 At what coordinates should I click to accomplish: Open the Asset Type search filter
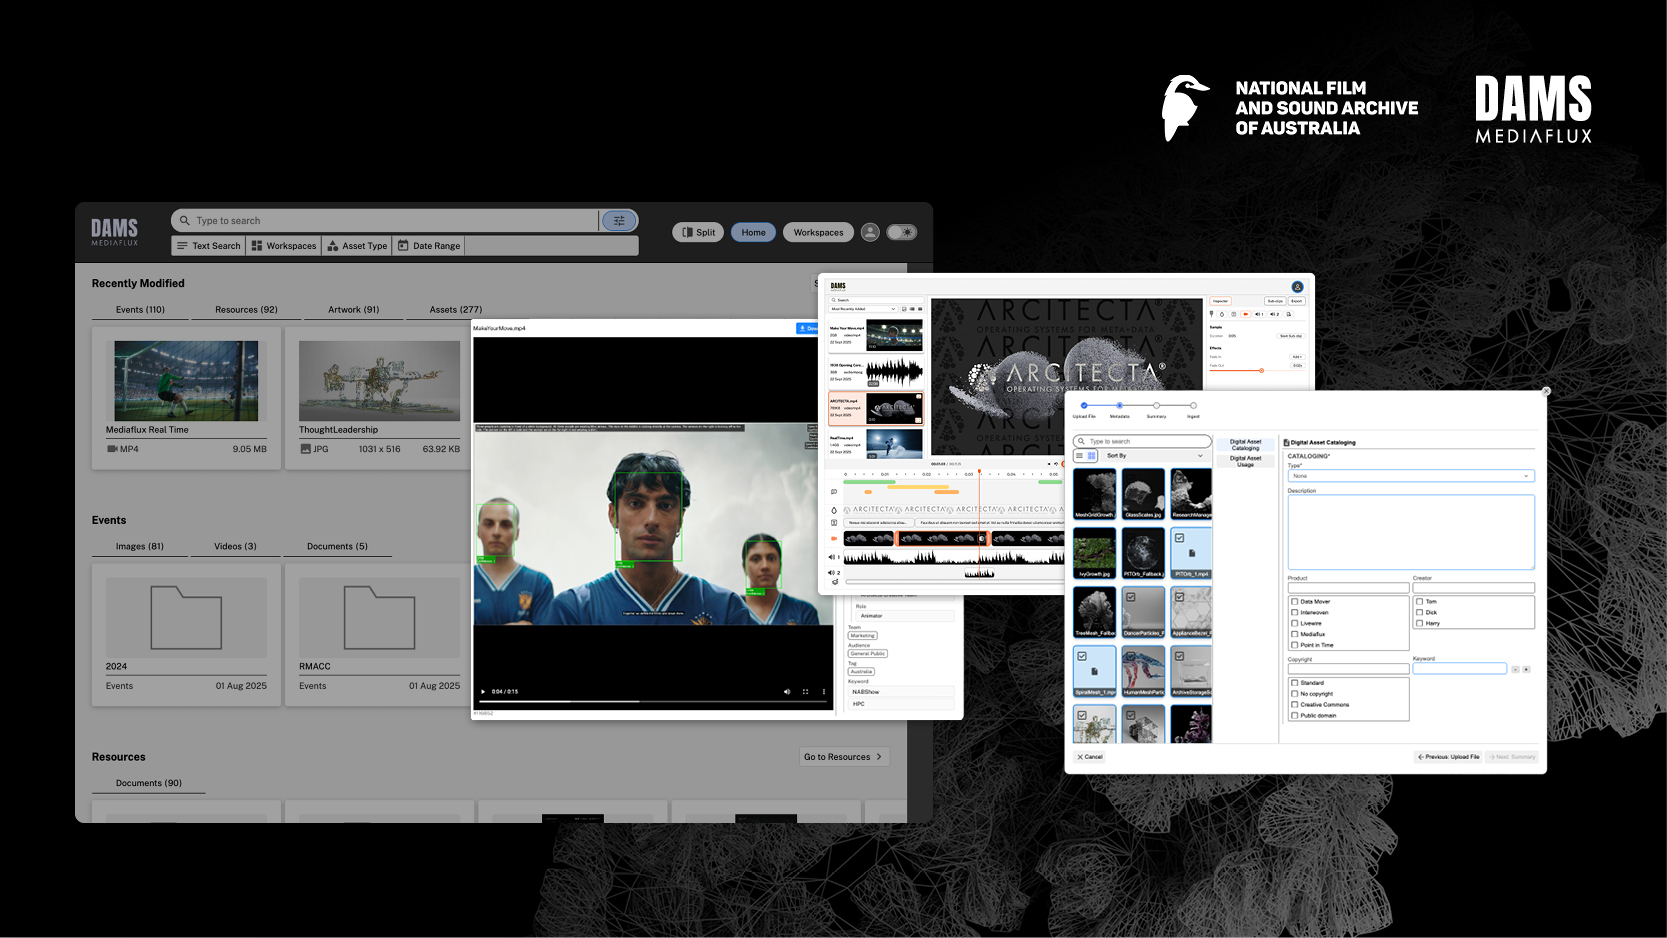[x=357, y=246]
